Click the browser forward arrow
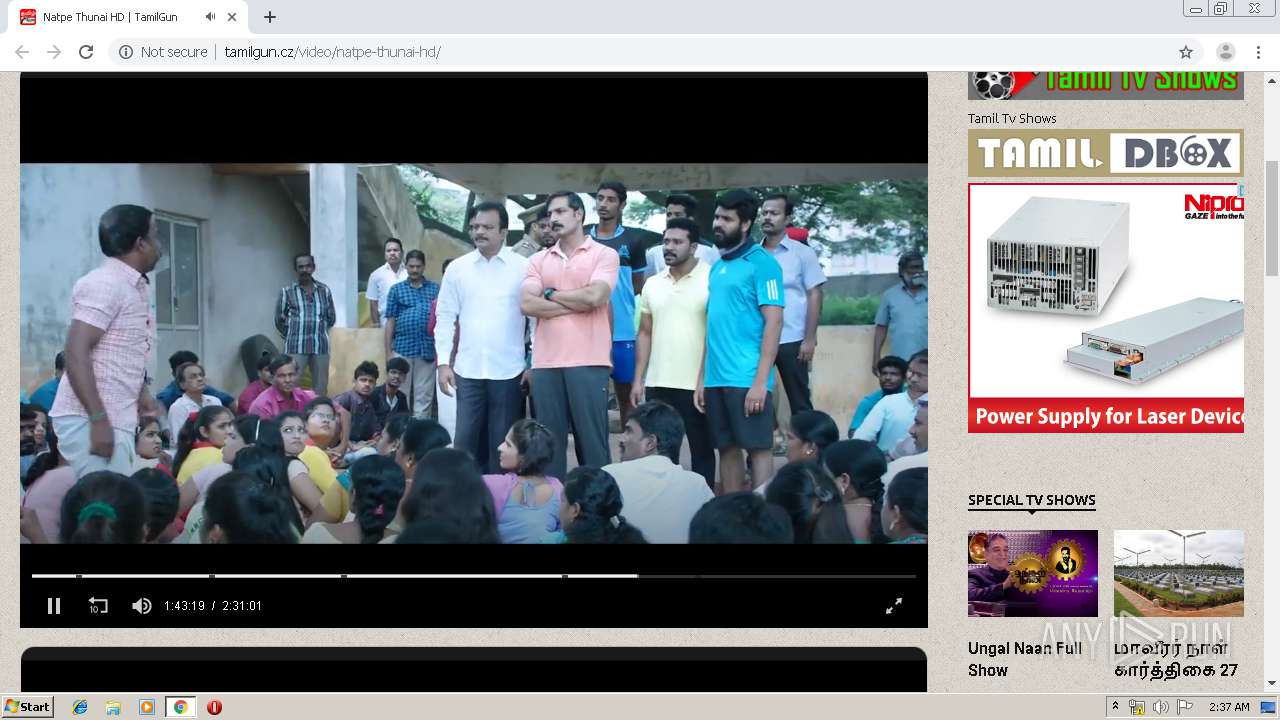The image size is (1280, 720). 54,52
